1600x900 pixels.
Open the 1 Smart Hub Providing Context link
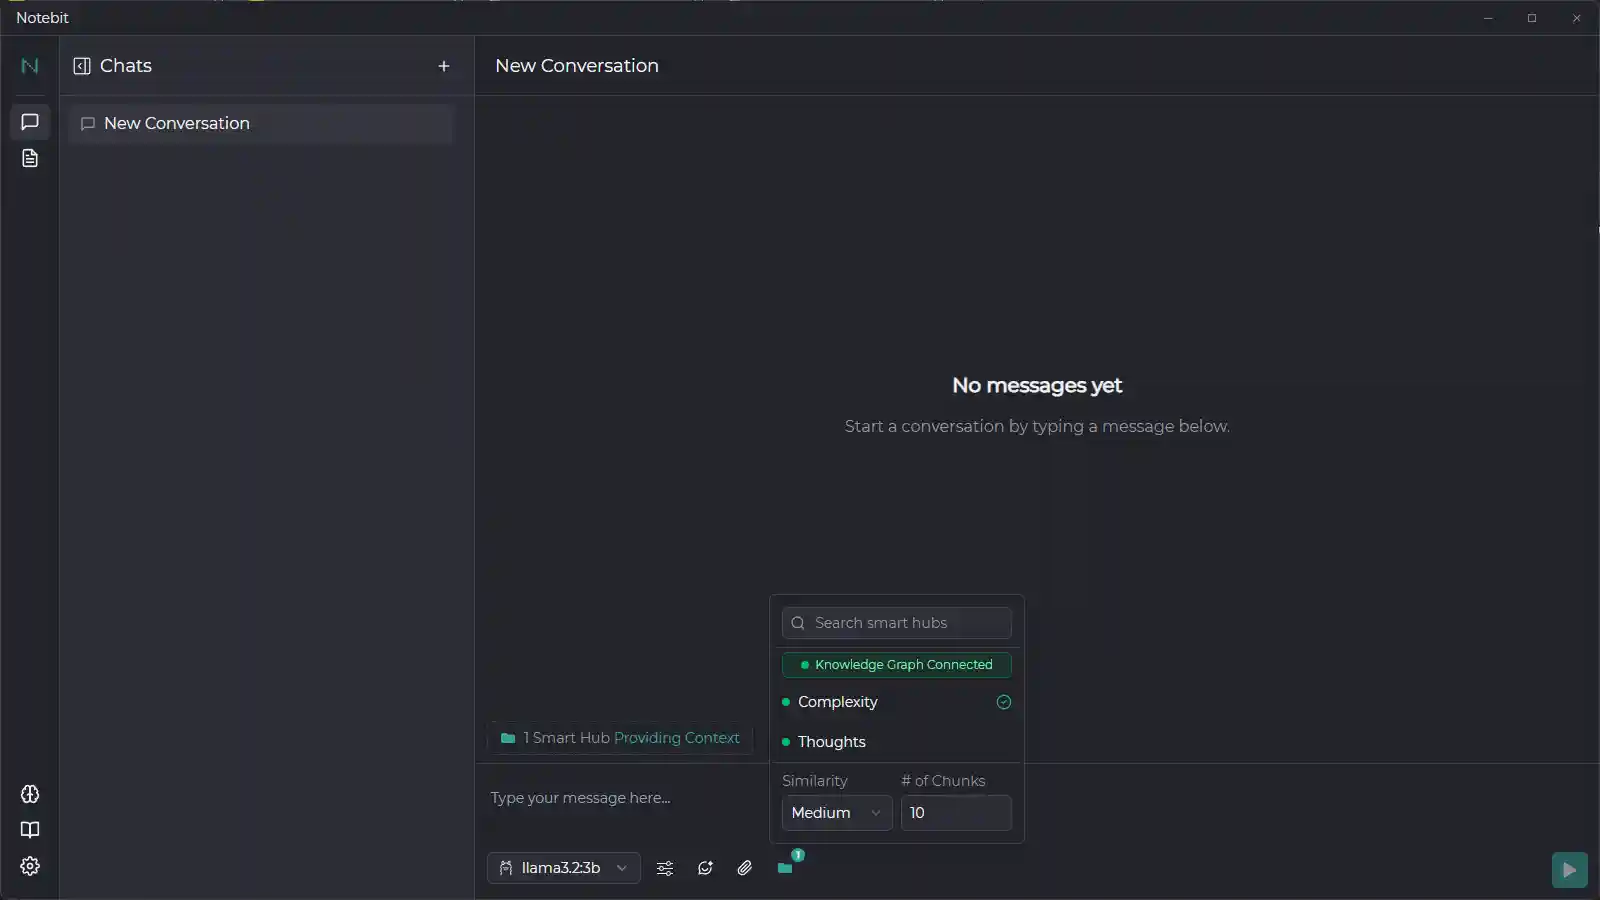tap(620, 739)
